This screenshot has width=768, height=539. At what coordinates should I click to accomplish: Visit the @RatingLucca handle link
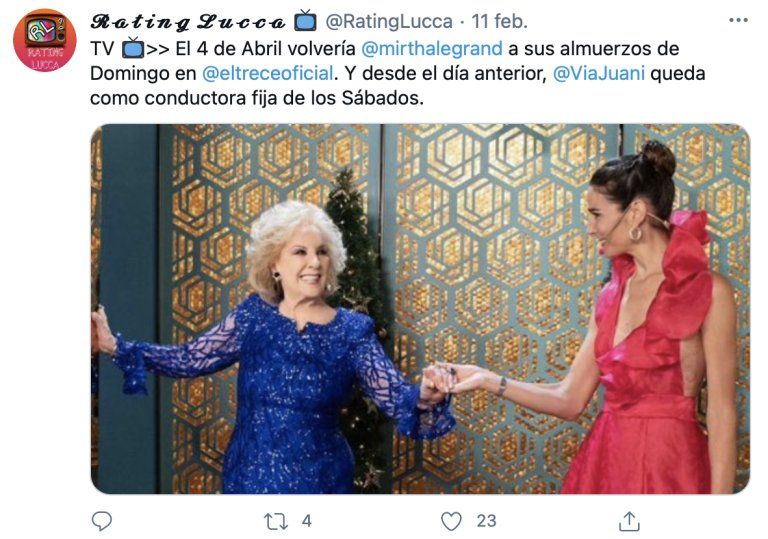click(389, 22)
